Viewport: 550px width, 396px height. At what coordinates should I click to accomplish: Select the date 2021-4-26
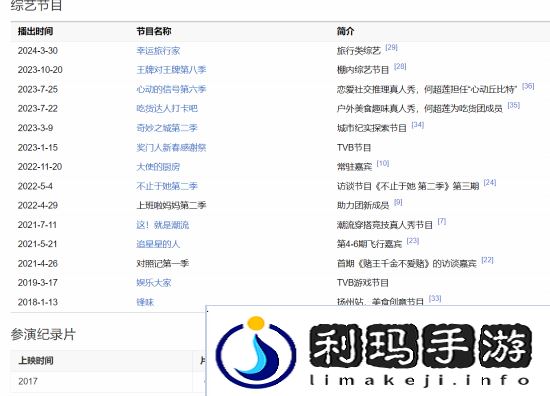click(38, 263)
